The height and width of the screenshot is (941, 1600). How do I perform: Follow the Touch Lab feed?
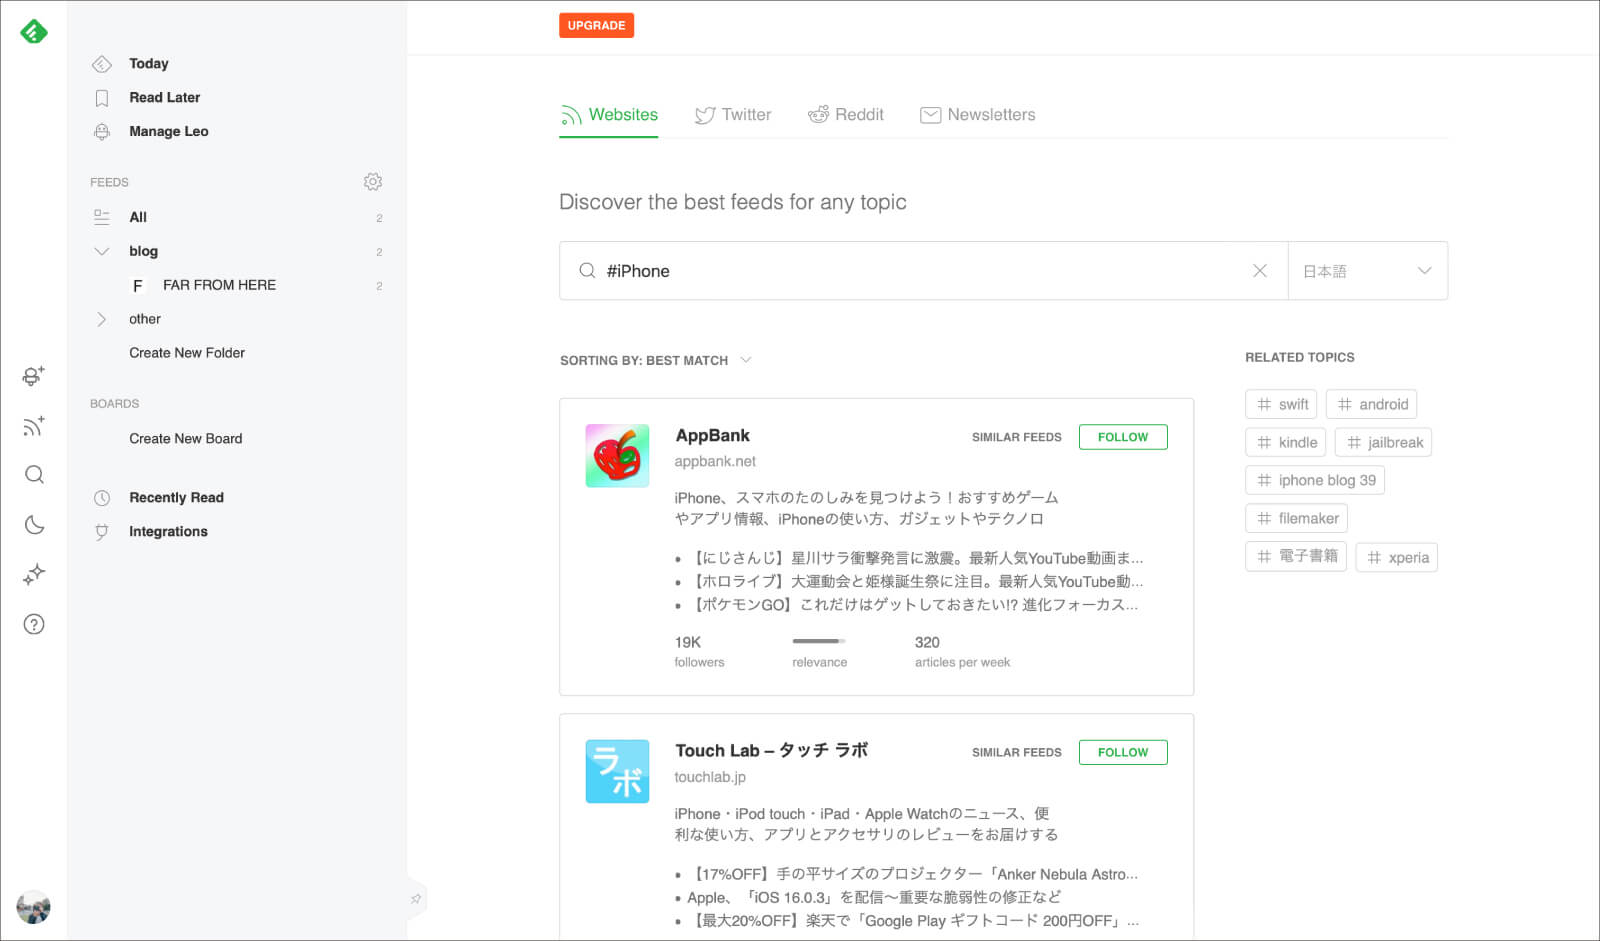1123,752
